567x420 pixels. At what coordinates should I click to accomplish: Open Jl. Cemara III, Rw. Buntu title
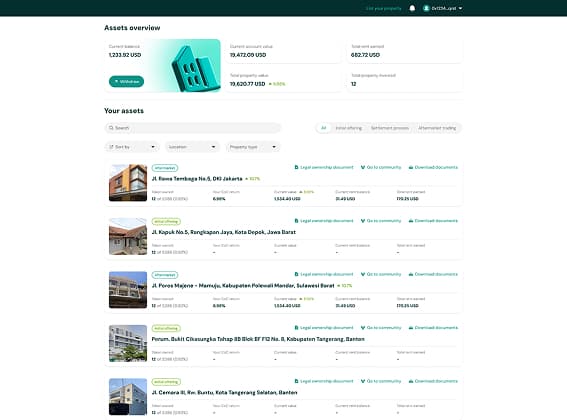pos(225,393)
